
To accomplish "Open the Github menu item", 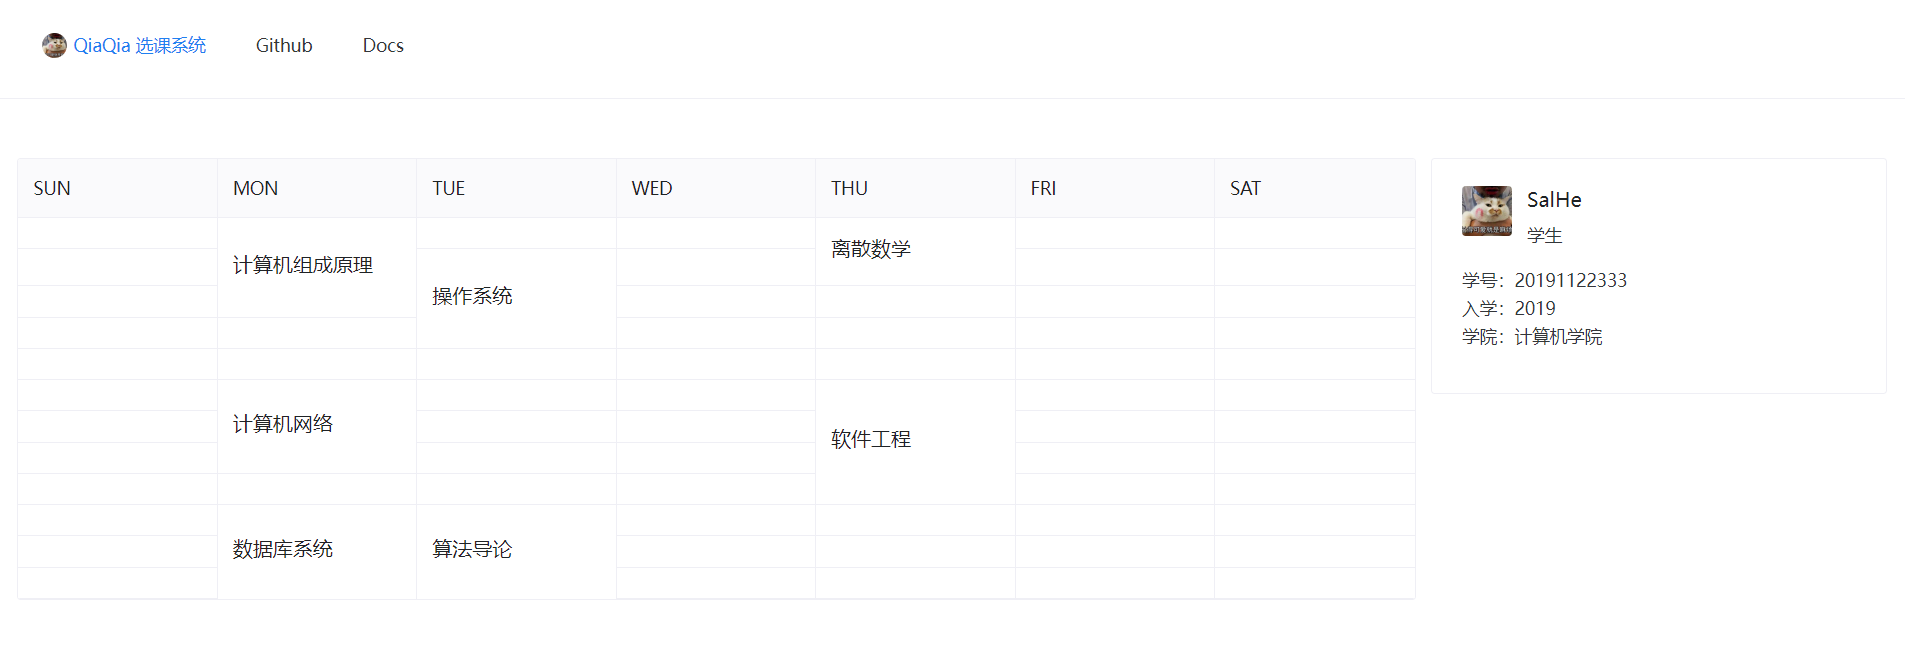I will click(x=284, y=45).
